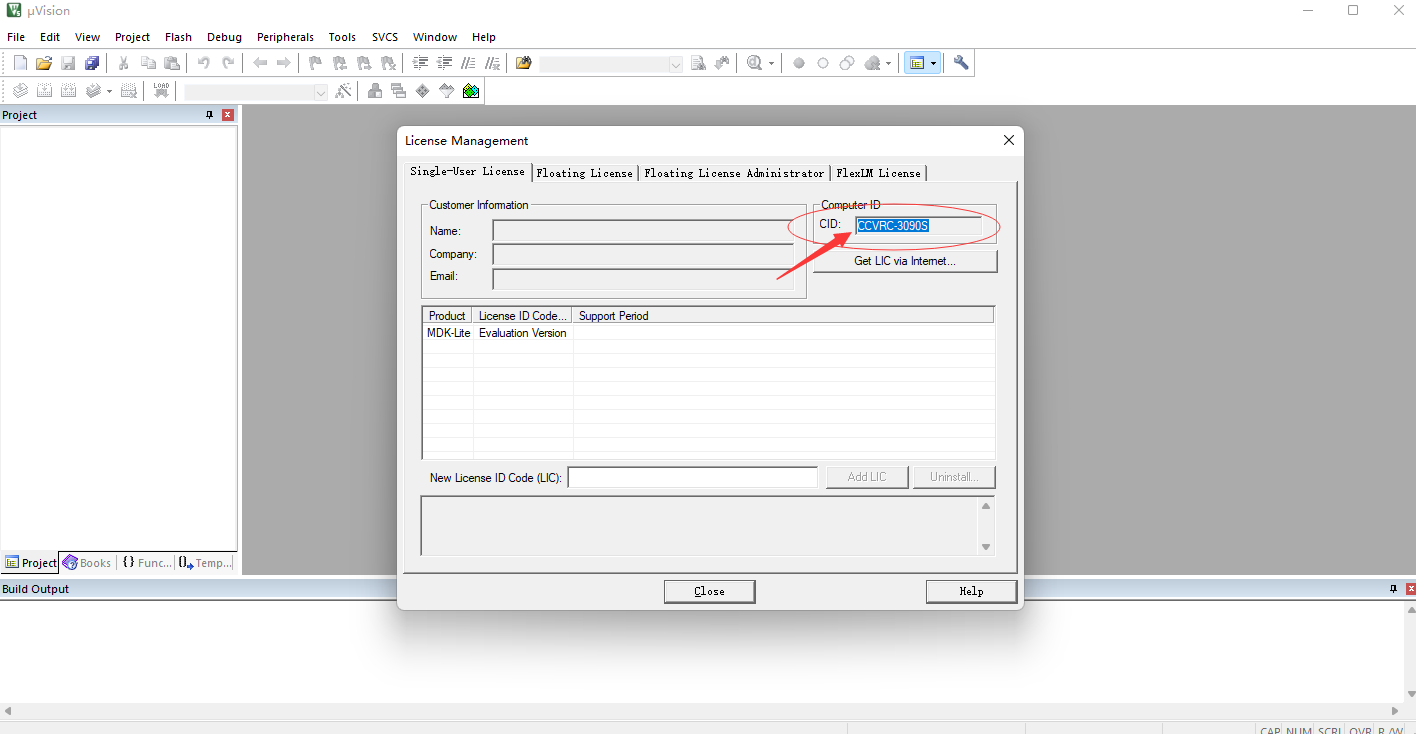The width and height of the screenshot is (1416, 734).
Task: Switch to Floating License Administrator tab
Action: [734, 173]
